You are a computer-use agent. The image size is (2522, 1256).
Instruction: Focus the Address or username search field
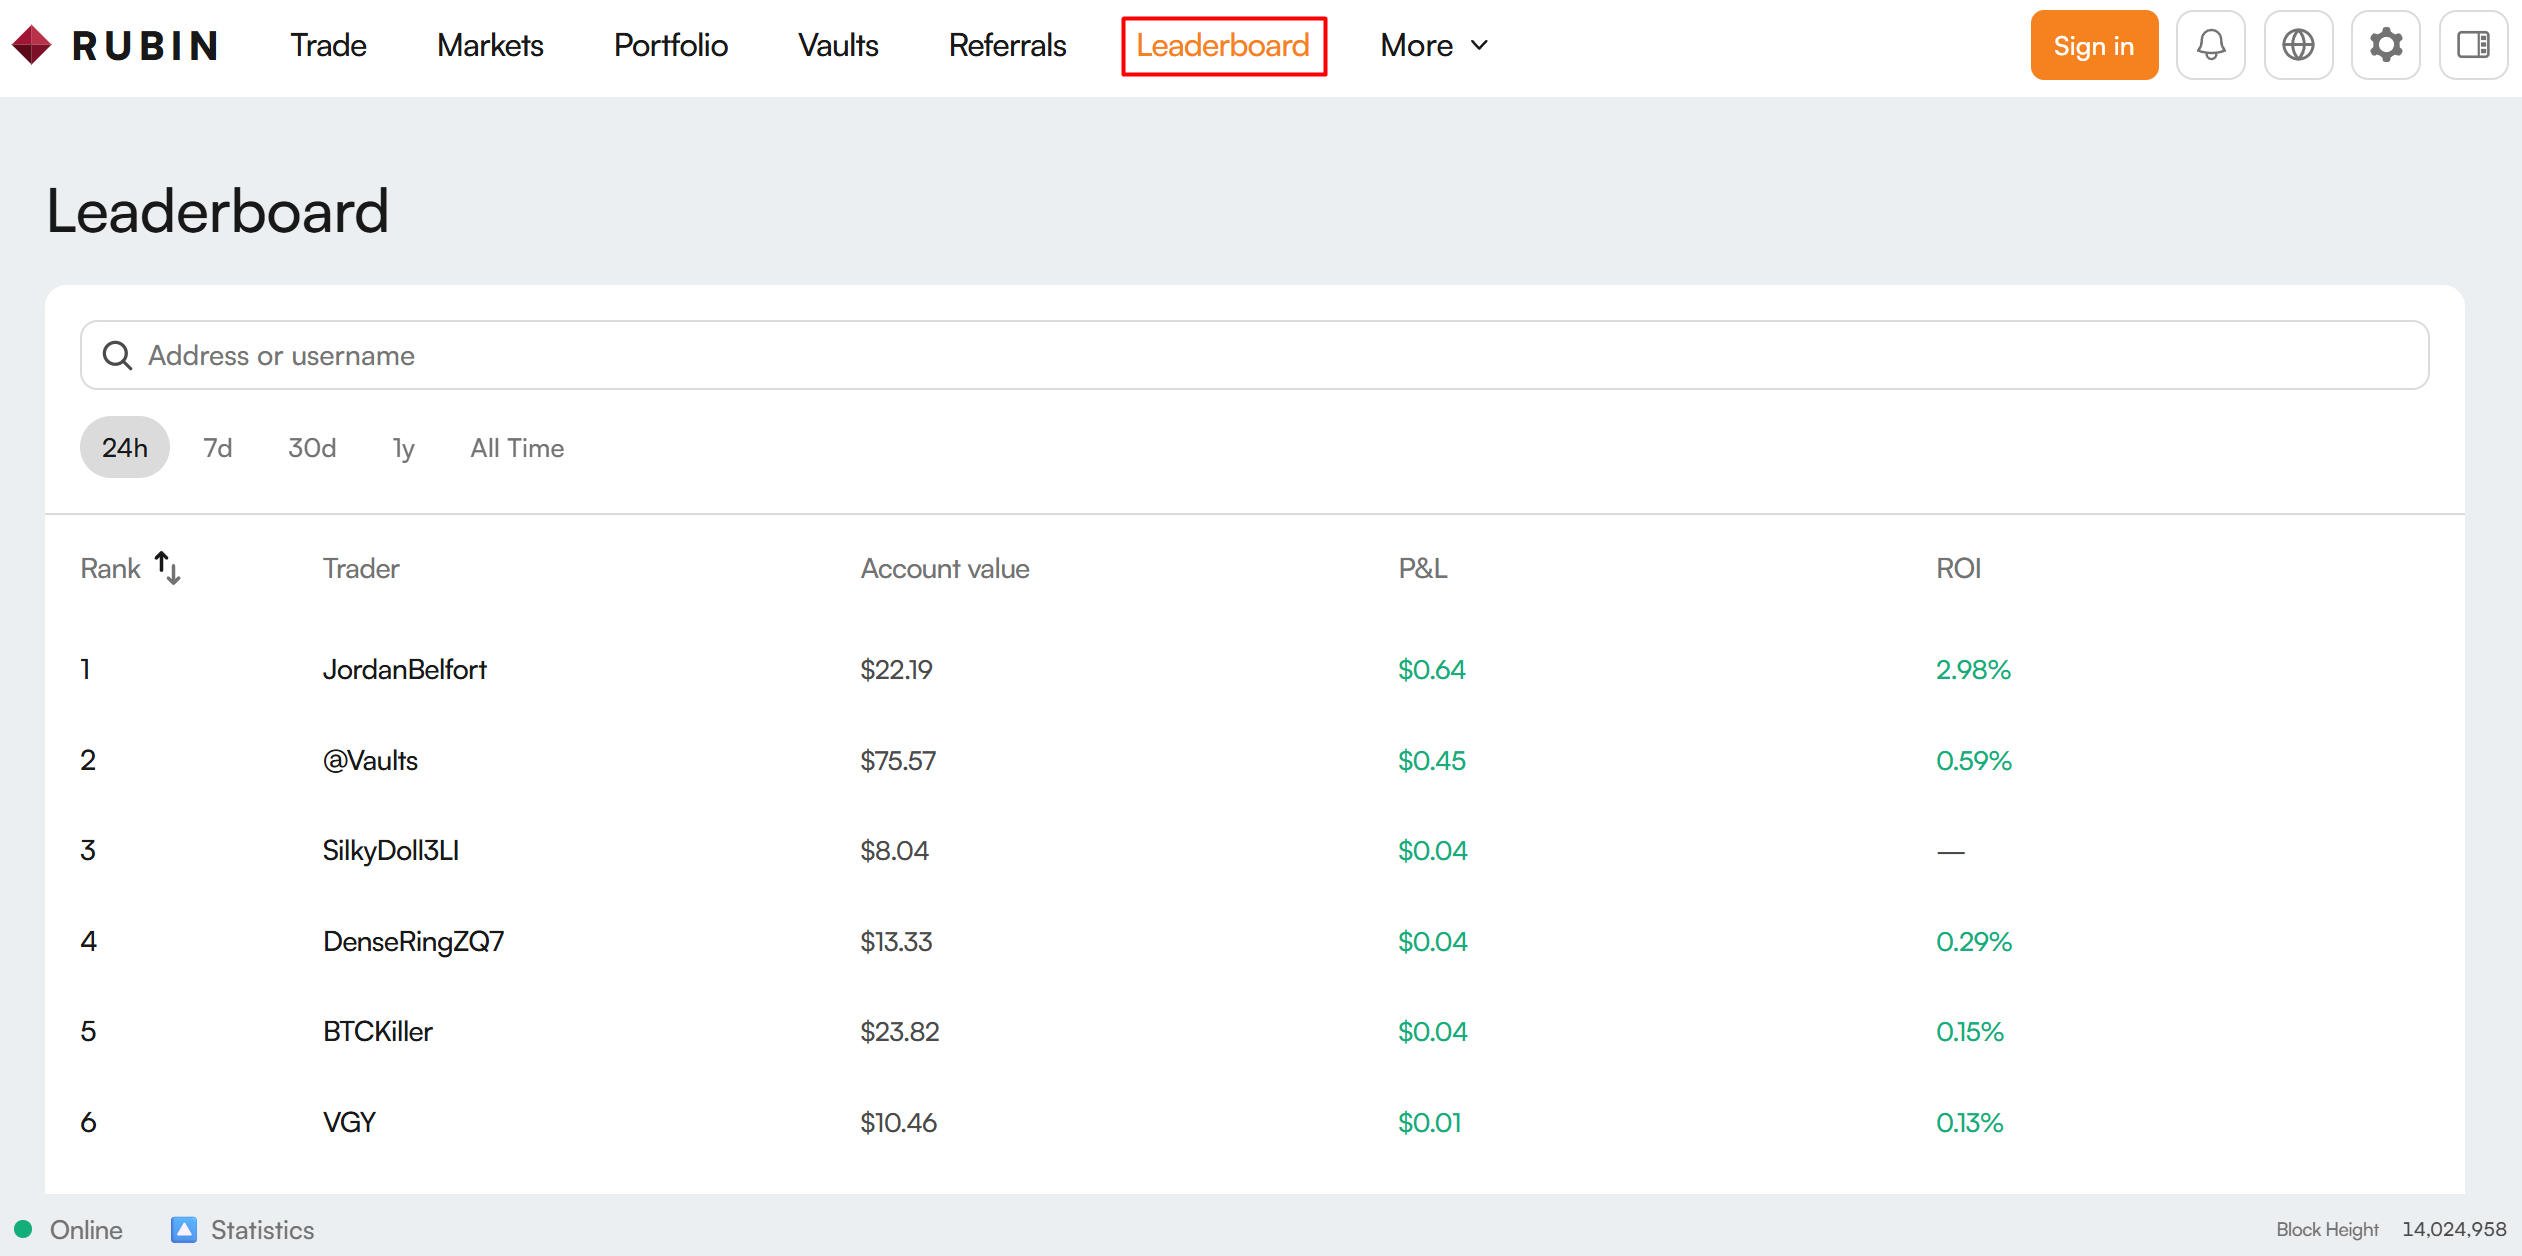[x=1254, y=355]
